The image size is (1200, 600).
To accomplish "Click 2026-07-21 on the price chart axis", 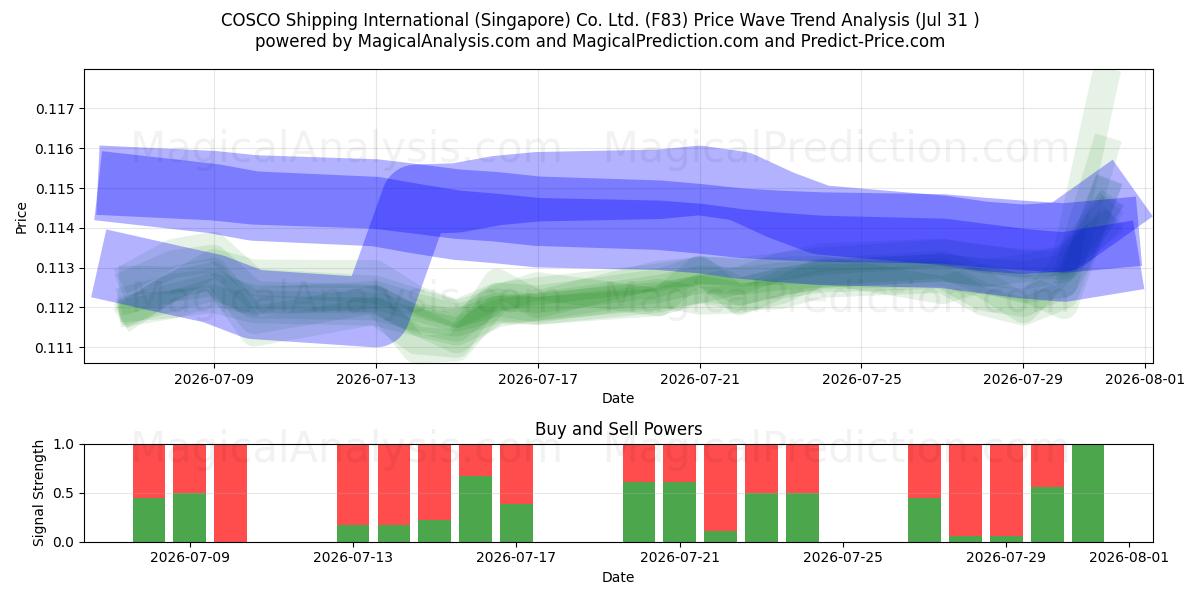I will pyautogui.click(x=700, y=380).
